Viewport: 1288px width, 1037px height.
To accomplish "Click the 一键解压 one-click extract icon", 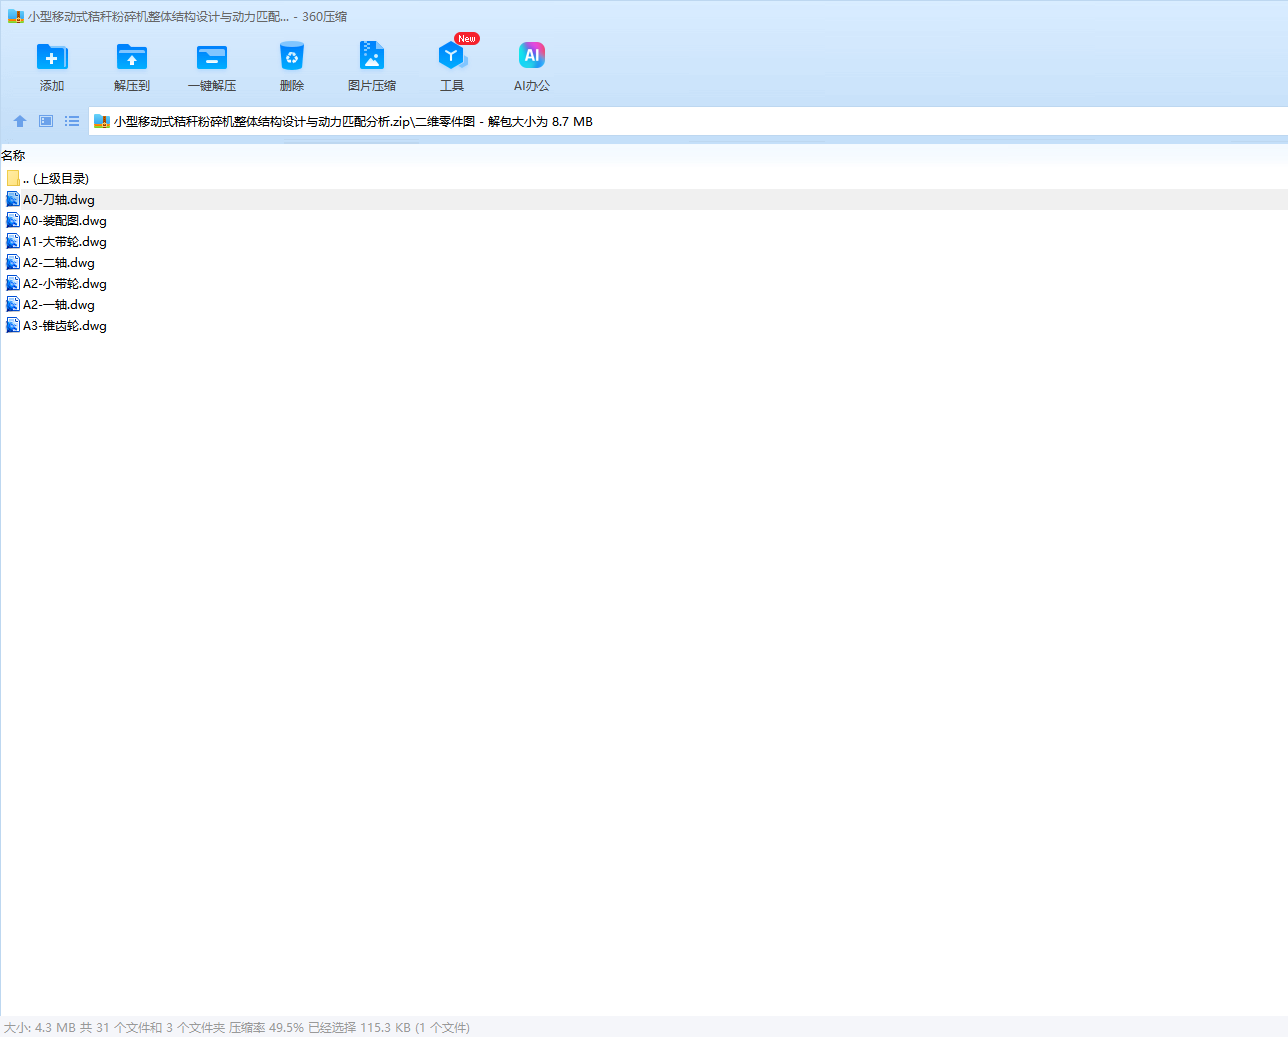I will (212, 57).
